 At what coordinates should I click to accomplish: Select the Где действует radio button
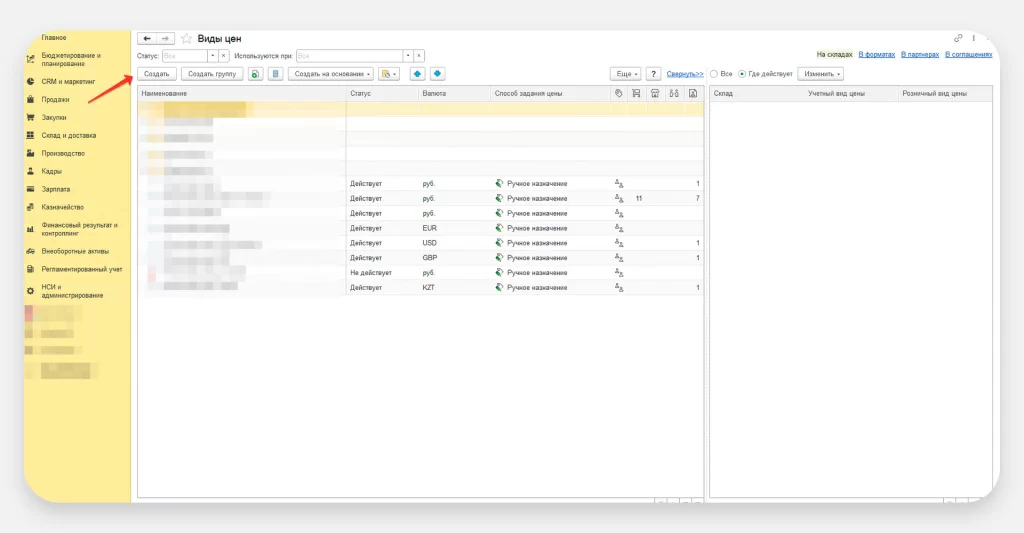[741, 74]
